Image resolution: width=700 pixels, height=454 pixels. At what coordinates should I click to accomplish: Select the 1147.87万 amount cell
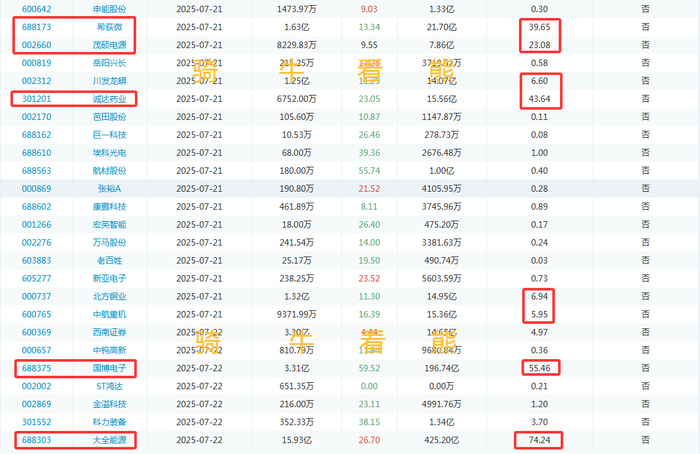(442, 117)
